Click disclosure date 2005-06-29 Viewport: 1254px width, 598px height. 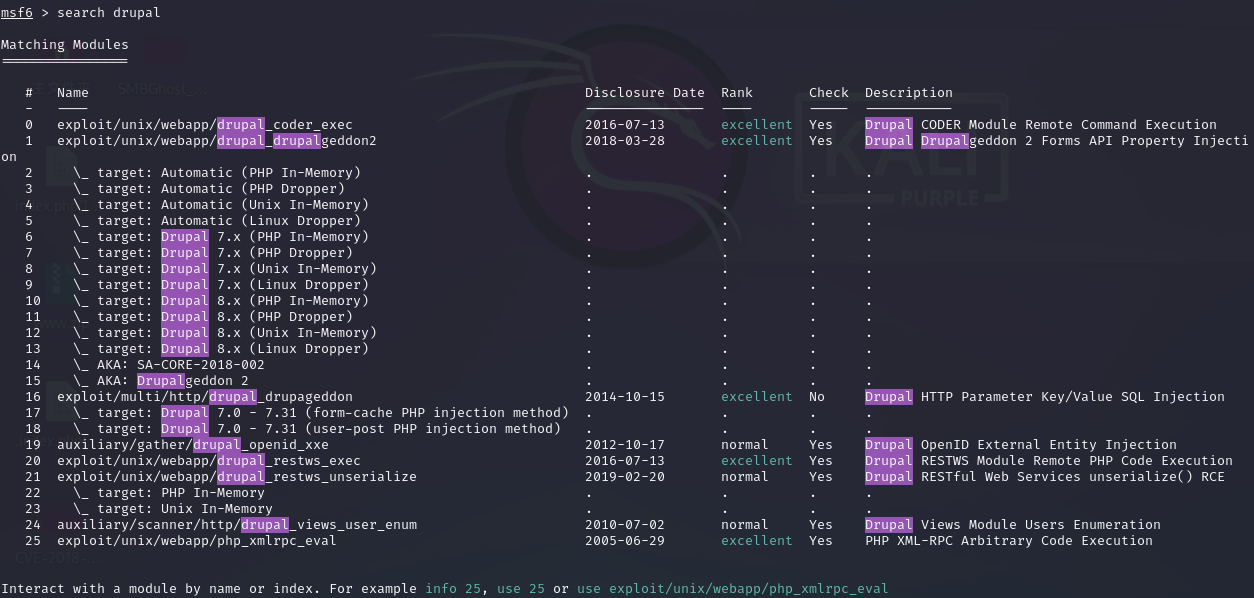coord(625,541)
